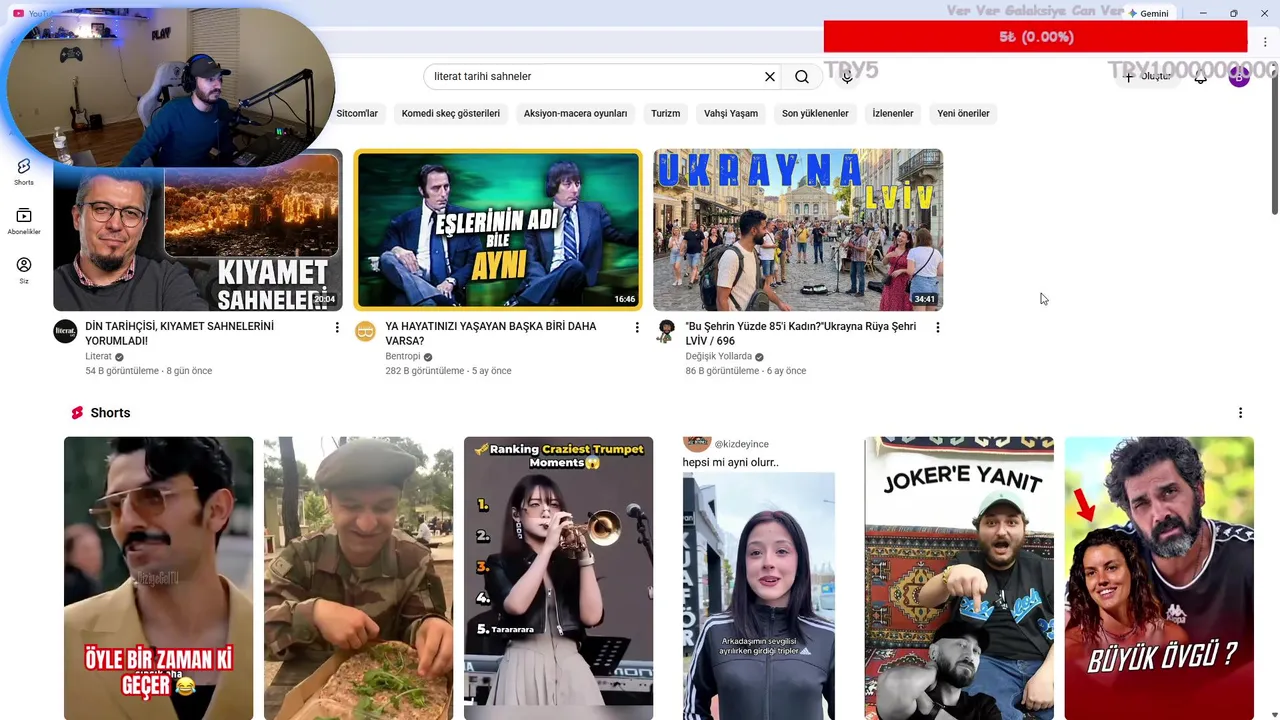Play the KIYAMET SAHNELERİ thumbnail

click(x=198, y=230)
